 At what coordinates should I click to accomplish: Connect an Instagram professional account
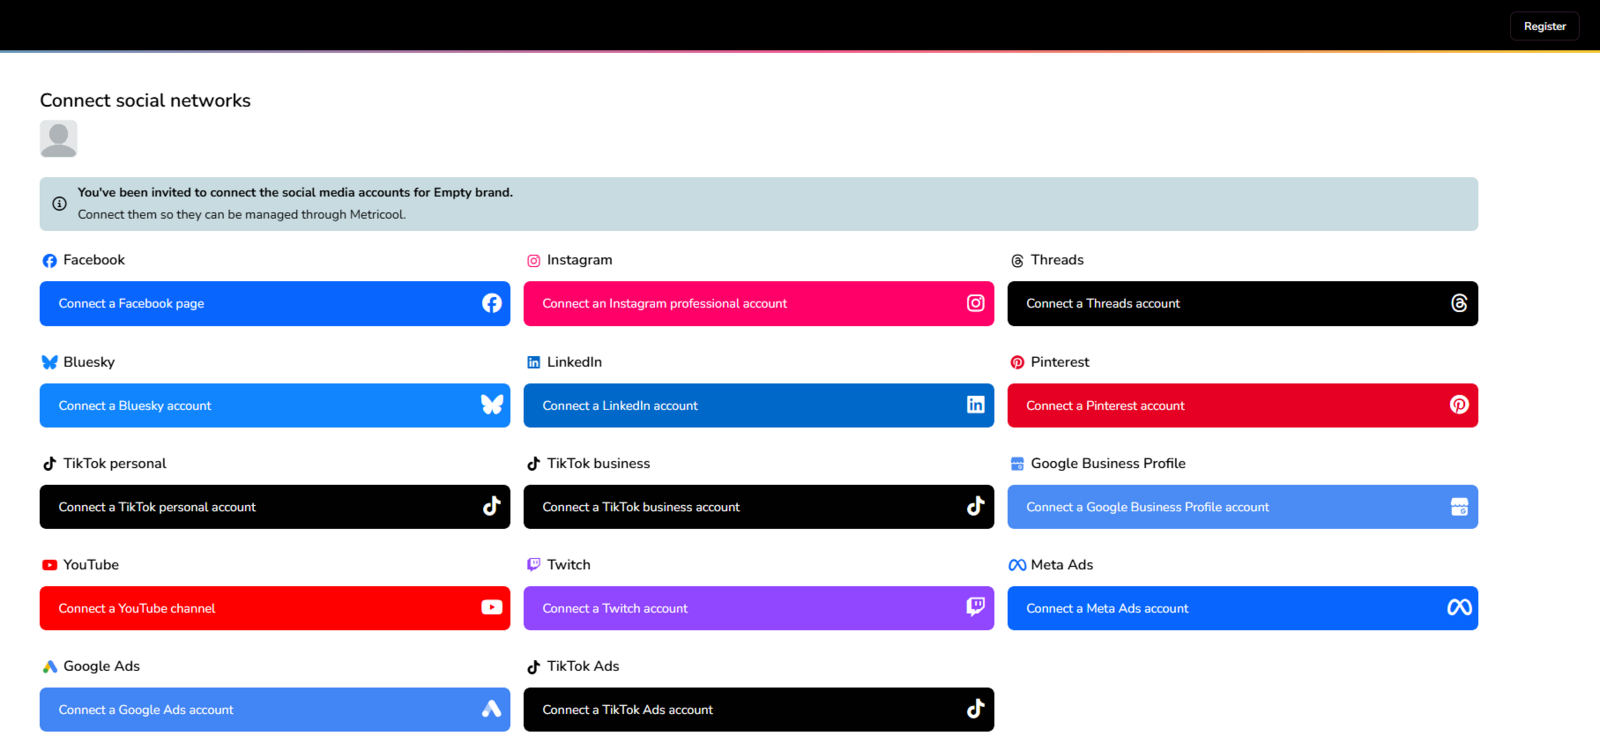(759, 303)
